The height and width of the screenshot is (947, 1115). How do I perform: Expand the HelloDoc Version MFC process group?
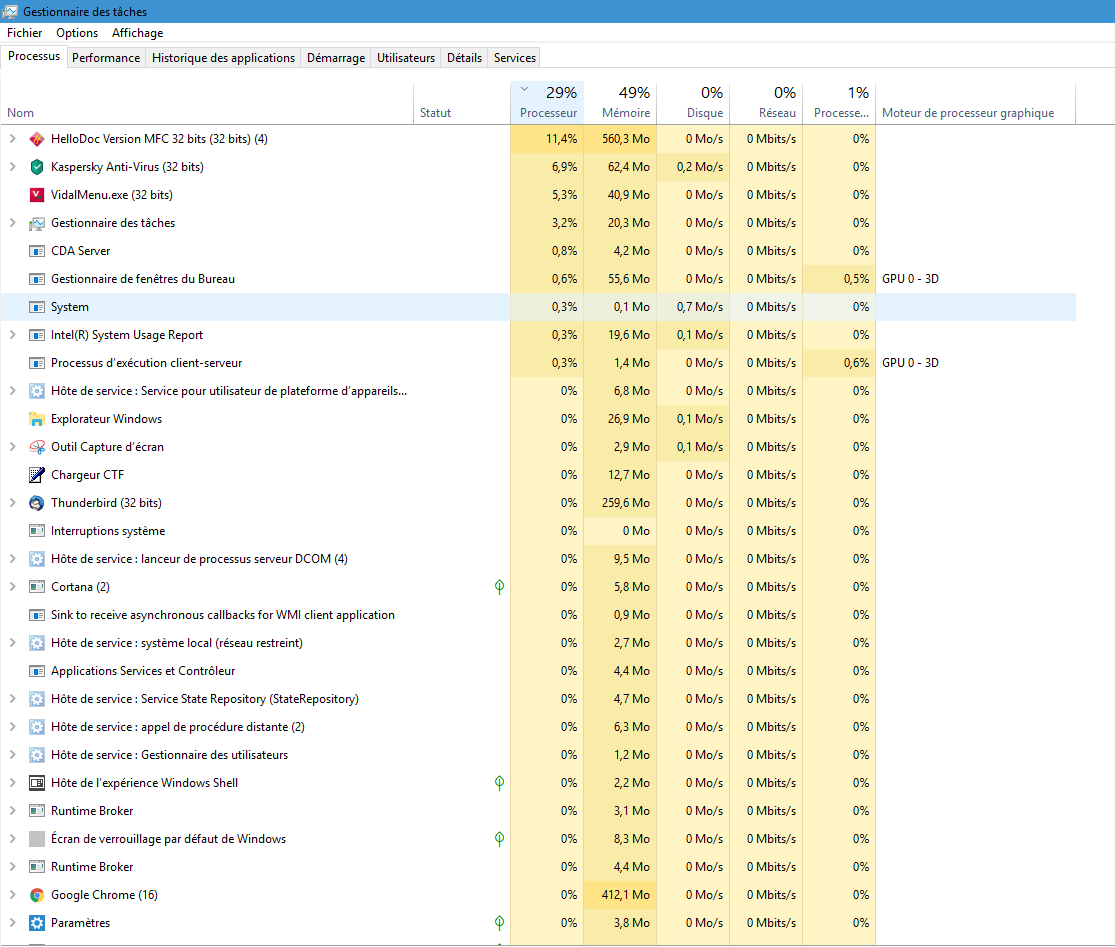[x=13, y=139]
